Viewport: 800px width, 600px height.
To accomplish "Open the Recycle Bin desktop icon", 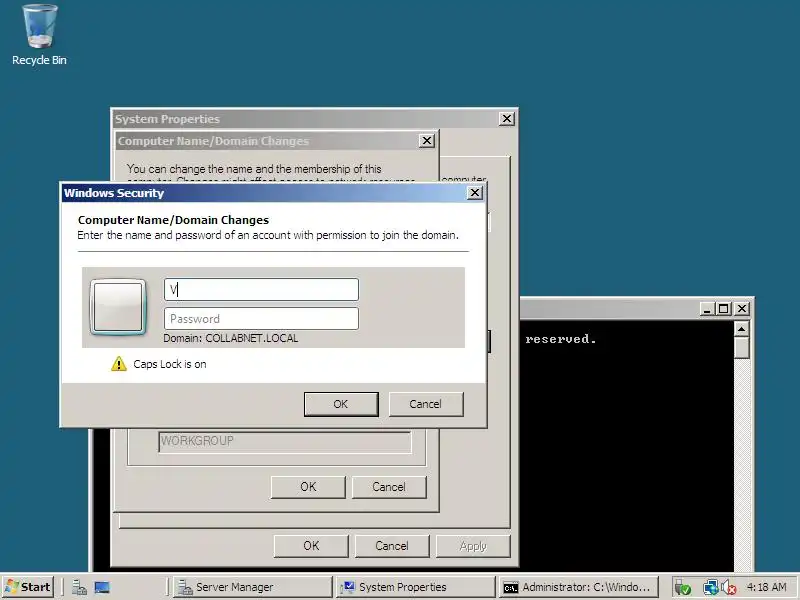I will (39, 35).
